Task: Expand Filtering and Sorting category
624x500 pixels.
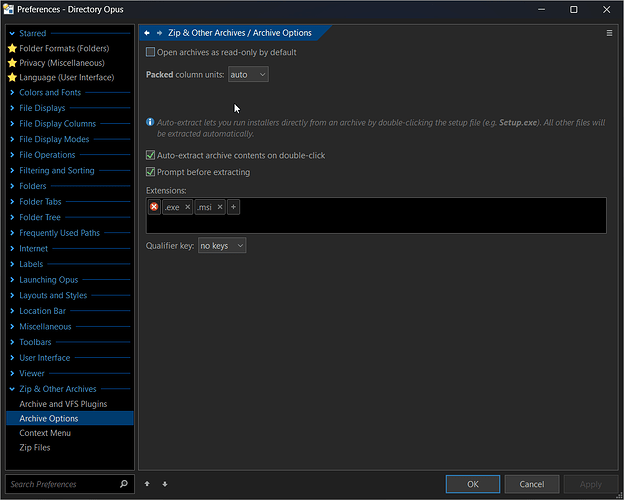Action: (12, 170)
